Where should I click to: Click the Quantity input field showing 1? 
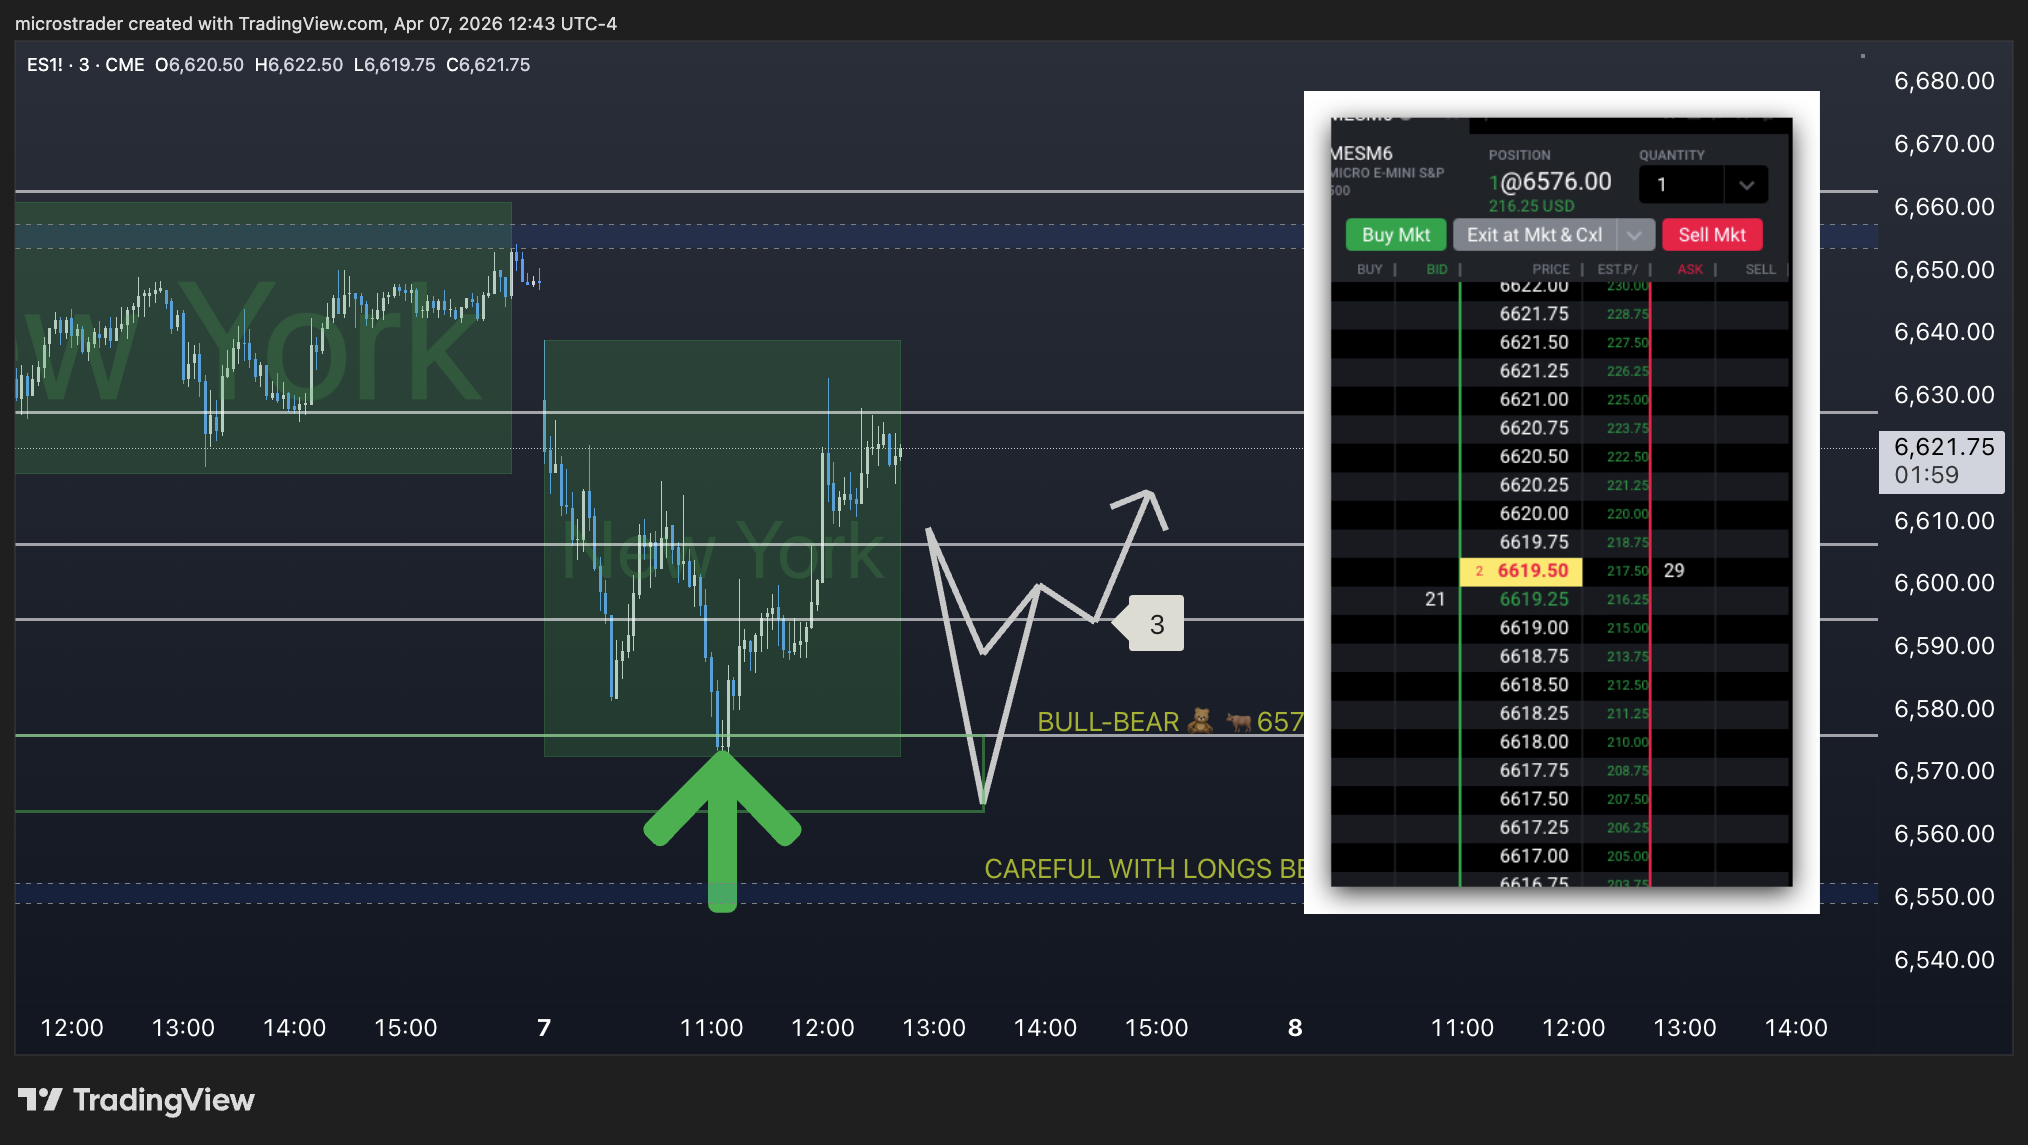[1682, 185]
